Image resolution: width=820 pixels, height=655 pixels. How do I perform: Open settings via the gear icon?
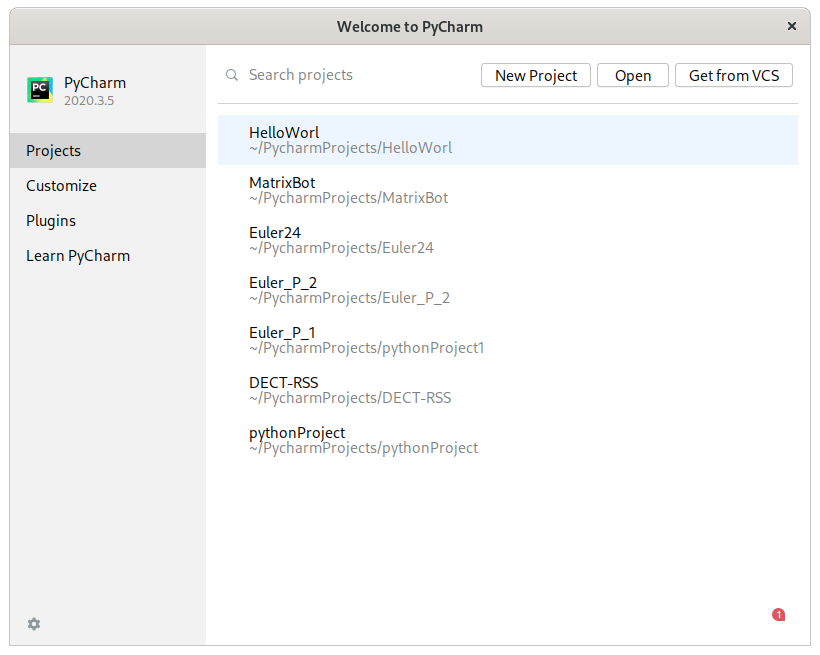coord(33,623)
